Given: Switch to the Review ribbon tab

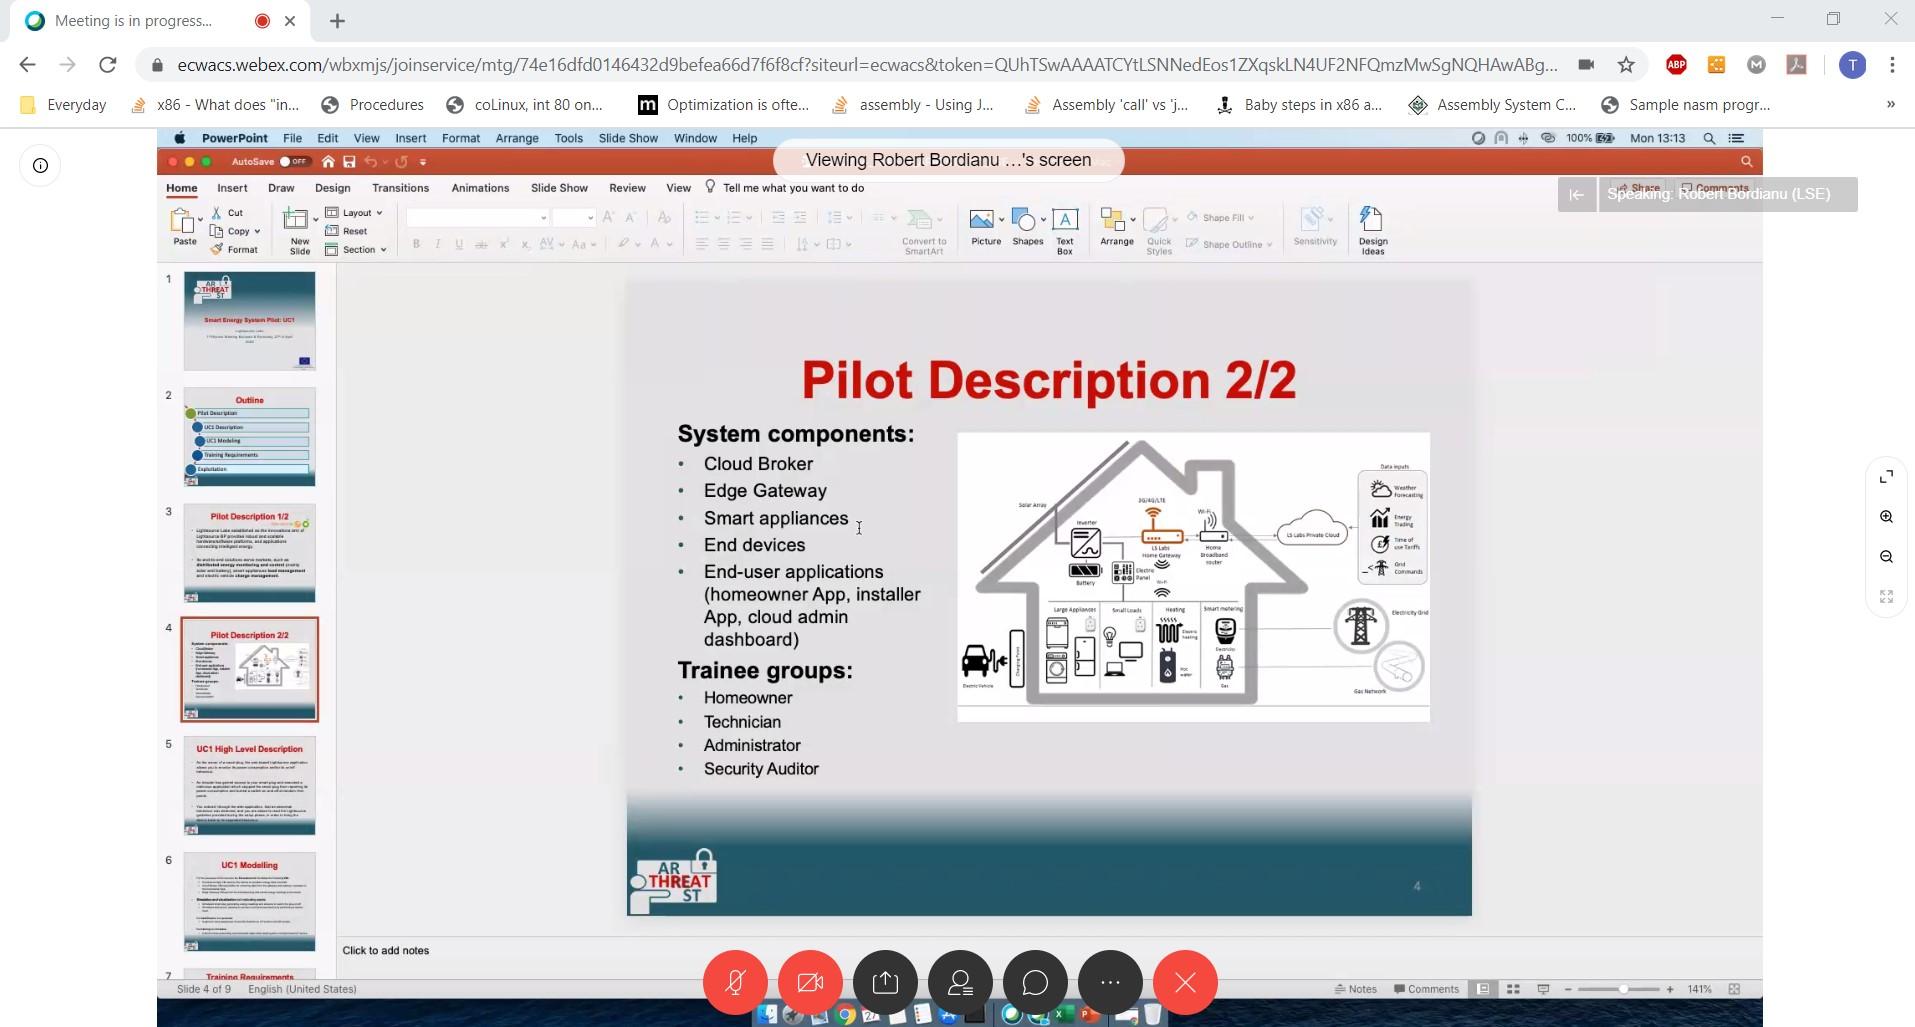Looking at the screenshot, I should click(627, 188).
